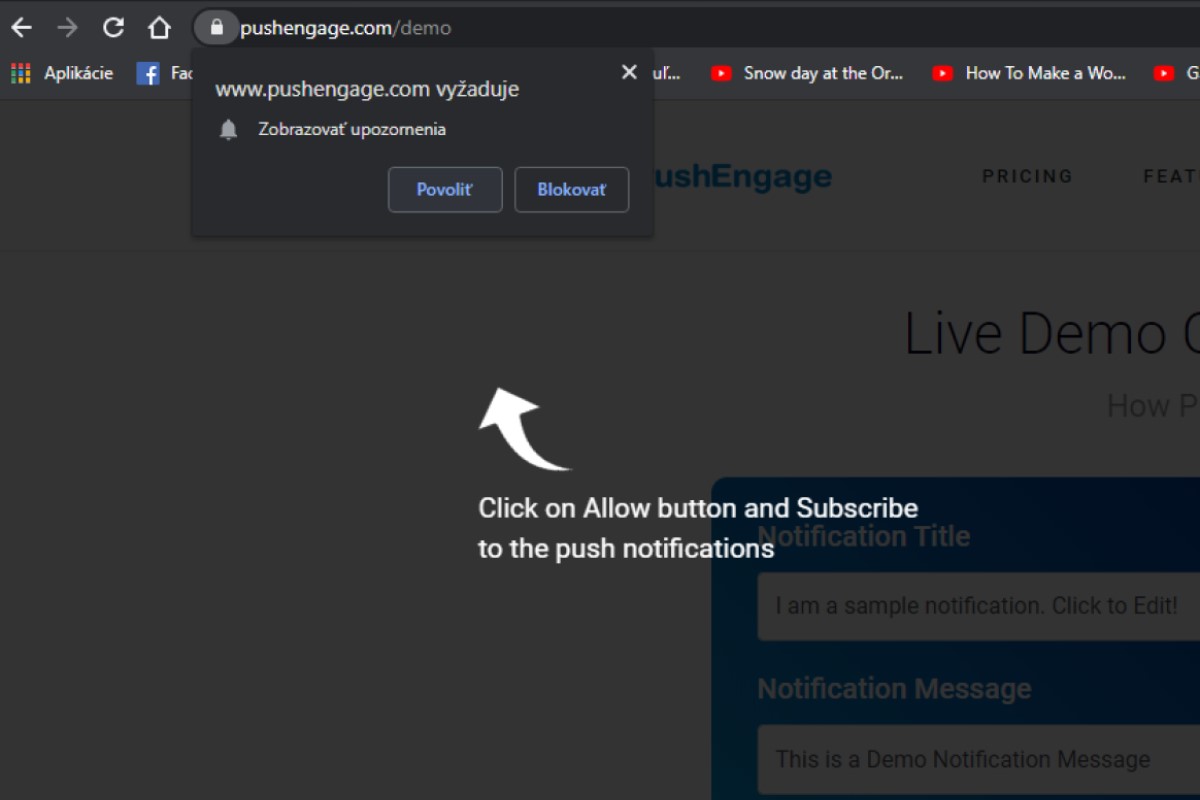Viewport: 1200px width, 800px height.
Task: Click the padlock site info icon
Action: (216, 28)
